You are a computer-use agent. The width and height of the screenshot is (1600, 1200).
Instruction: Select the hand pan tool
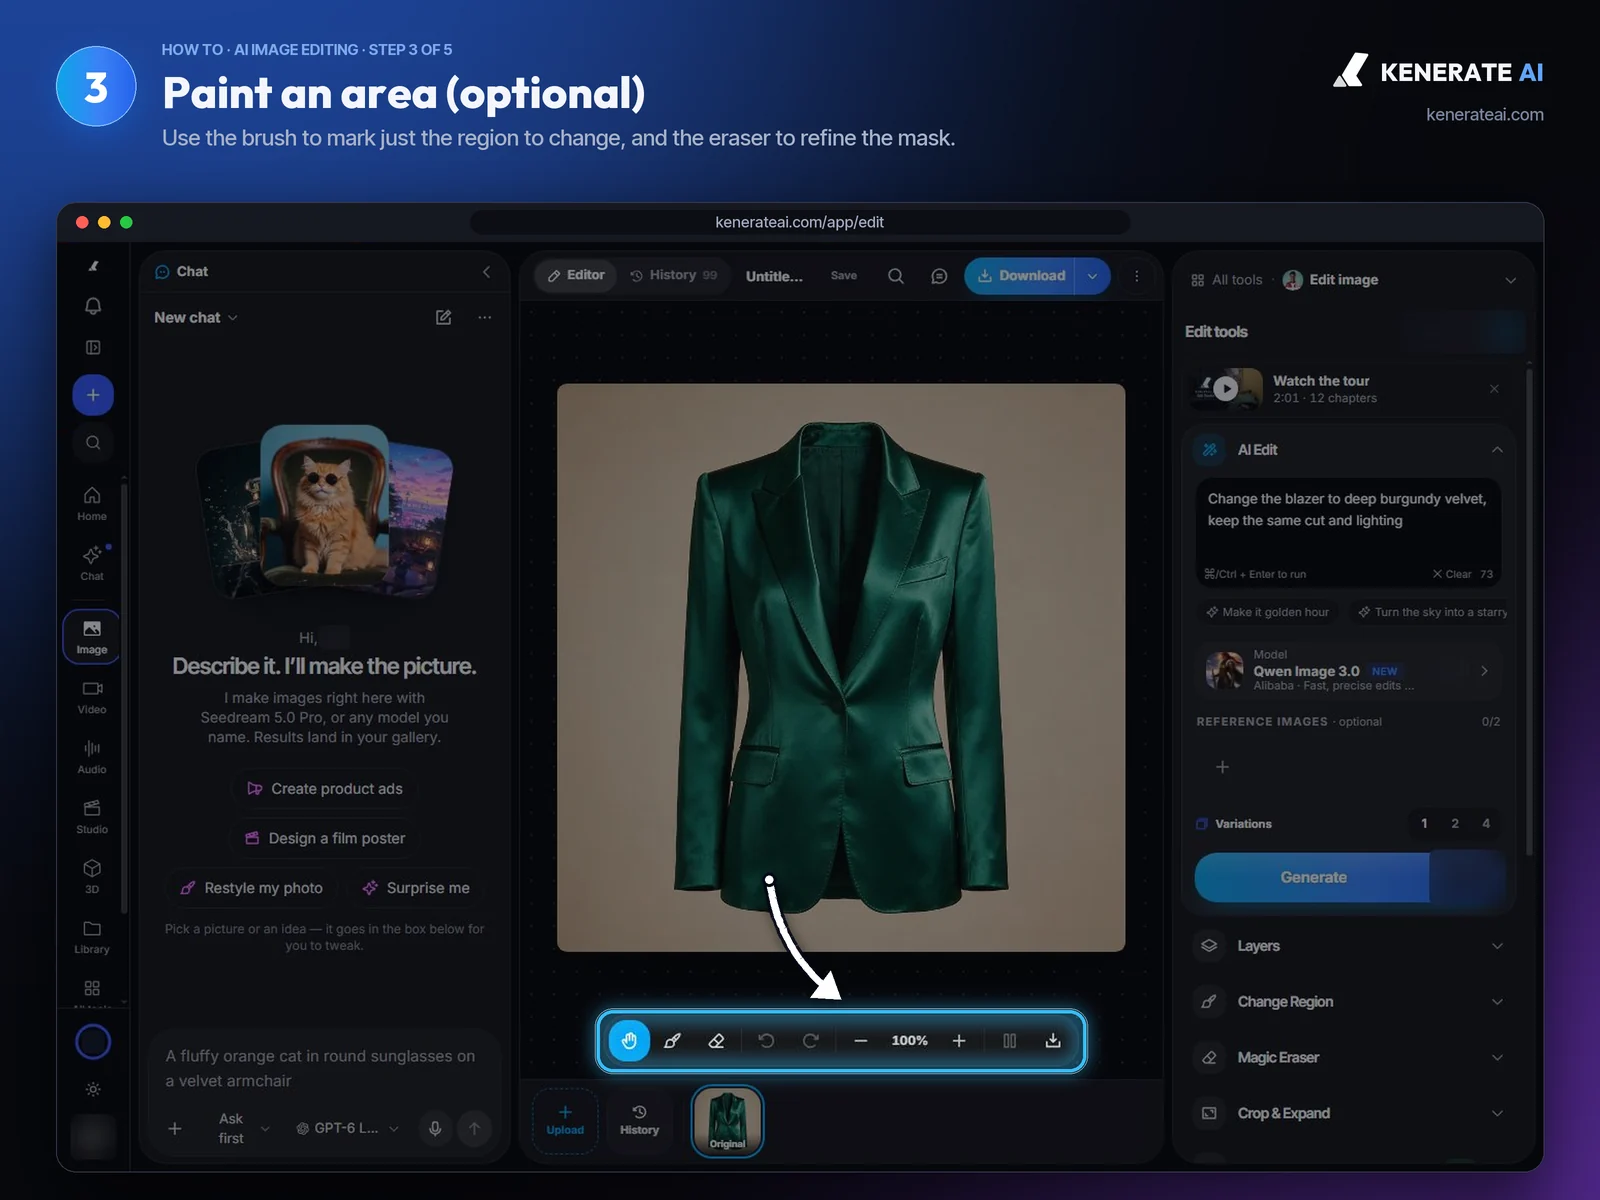tap(629, 1041)
